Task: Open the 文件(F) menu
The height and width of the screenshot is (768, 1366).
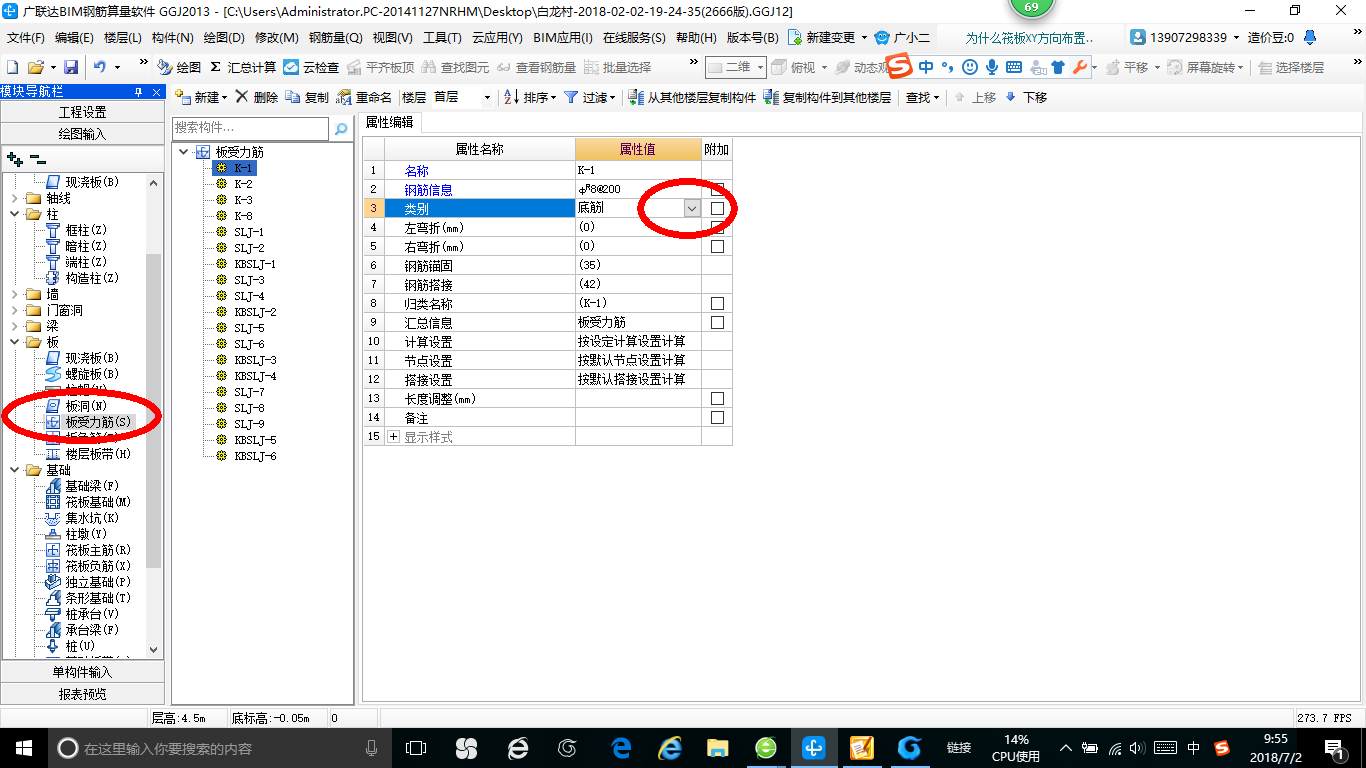Action: coord(26,38)
